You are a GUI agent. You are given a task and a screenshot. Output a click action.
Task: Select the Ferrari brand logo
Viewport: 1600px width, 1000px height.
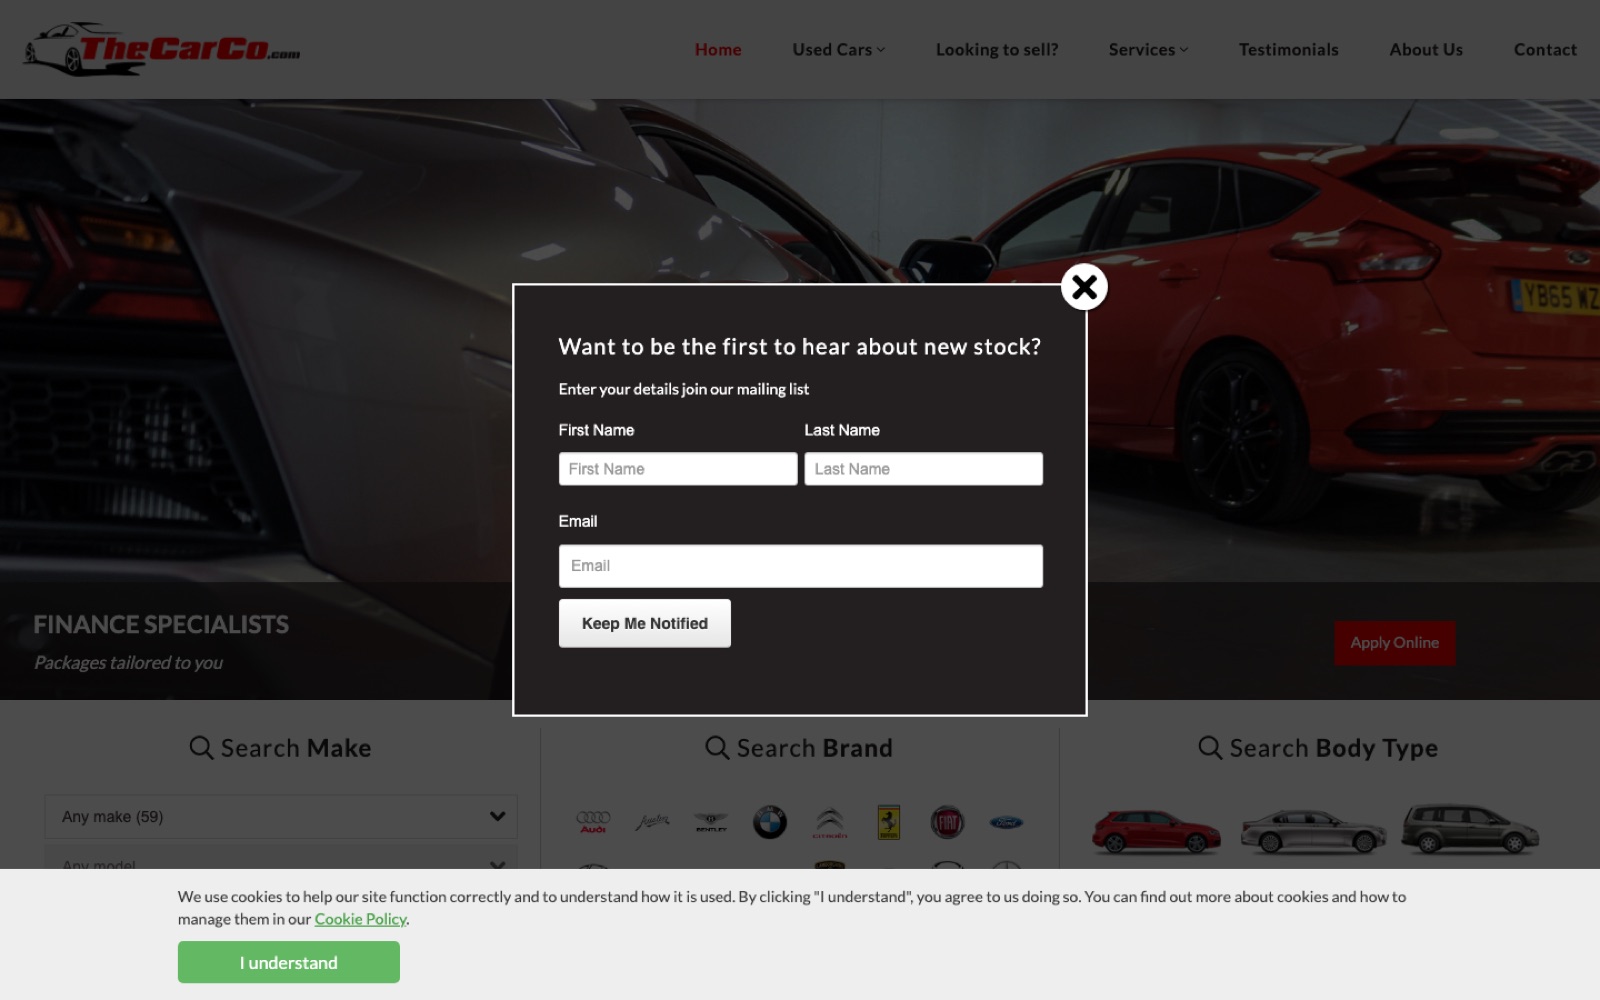click(889, 822)
